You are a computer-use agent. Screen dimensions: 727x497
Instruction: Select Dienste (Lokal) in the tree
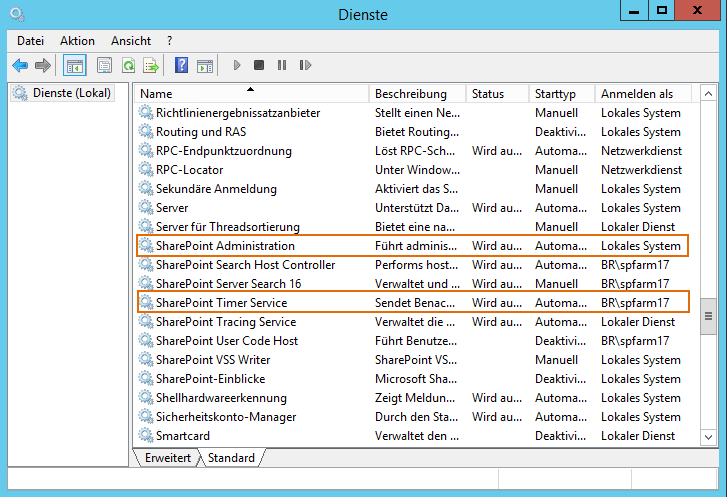[63, 93]
